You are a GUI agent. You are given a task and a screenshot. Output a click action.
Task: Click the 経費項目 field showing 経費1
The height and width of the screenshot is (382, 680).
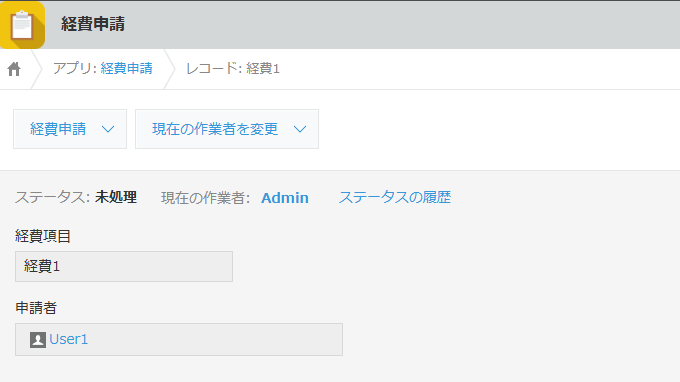(124, 266)
